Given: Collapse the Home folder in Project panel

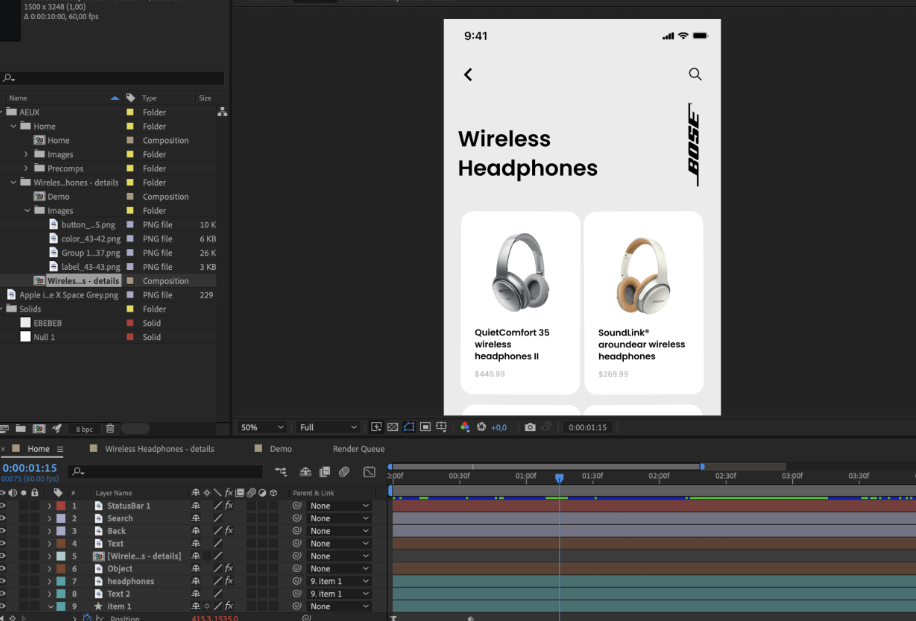Looking at the screenshot, I should tap(13, 126).
